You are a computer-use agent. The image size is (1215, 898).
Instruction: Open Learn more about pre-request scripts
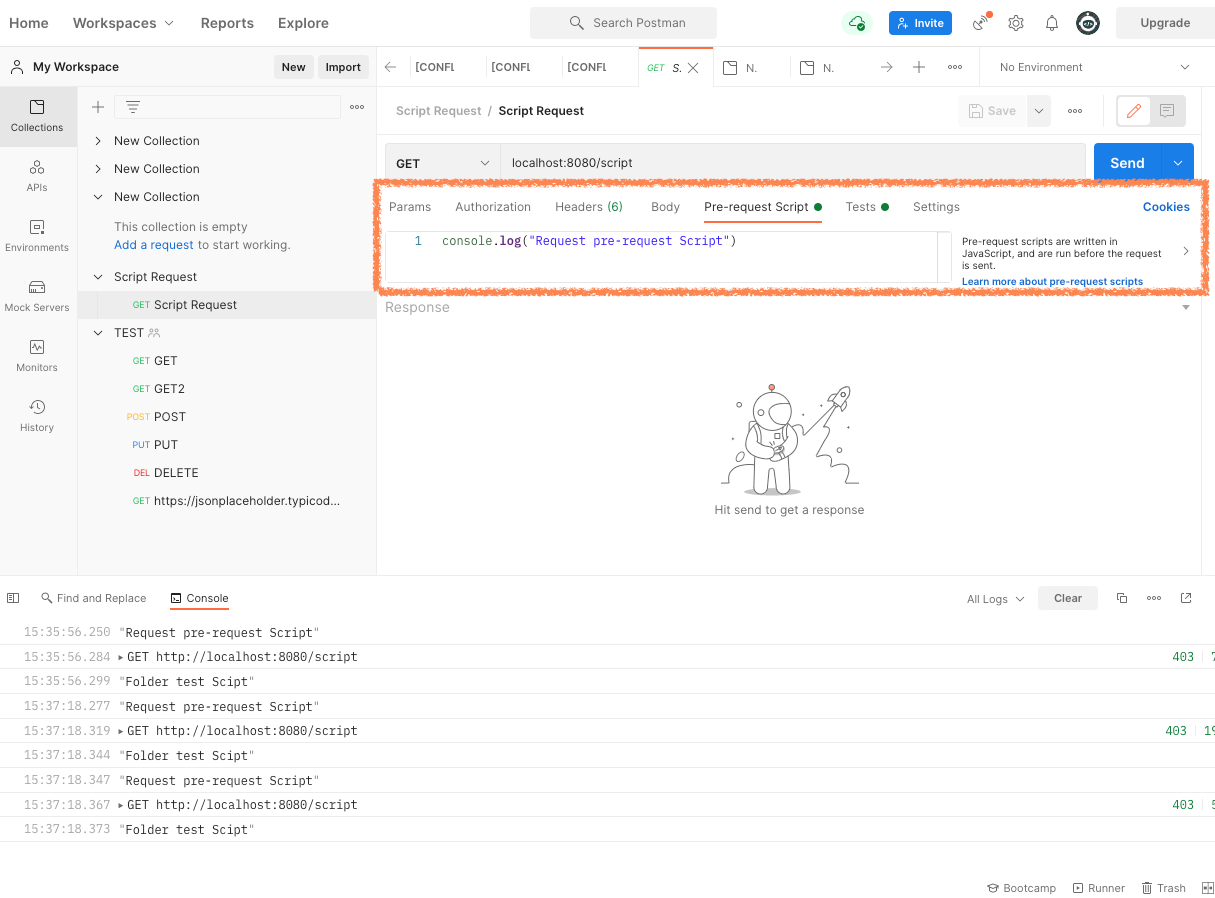[x=1052, y=282]
